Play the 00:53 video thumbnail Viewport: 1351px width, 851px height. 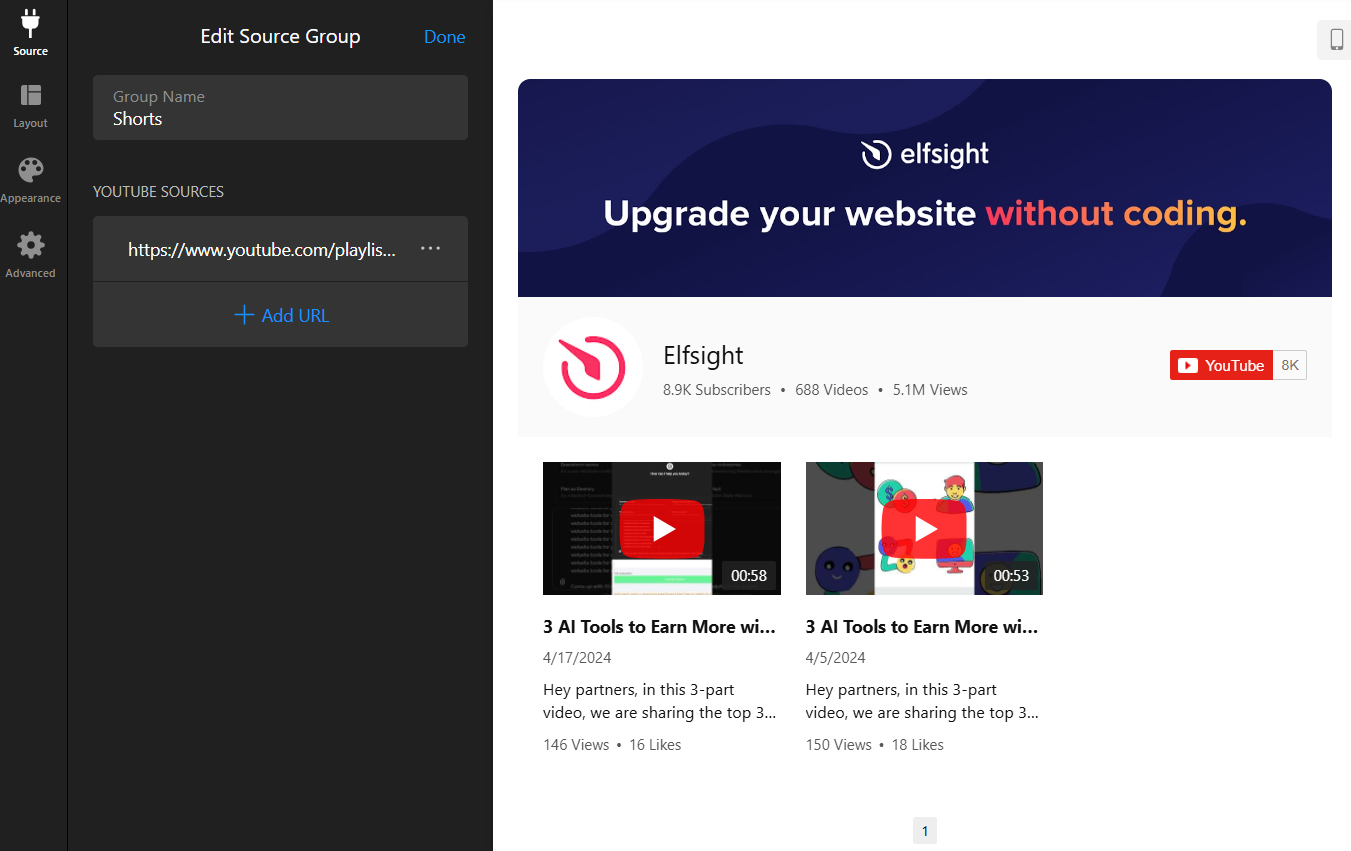[924, 528]
